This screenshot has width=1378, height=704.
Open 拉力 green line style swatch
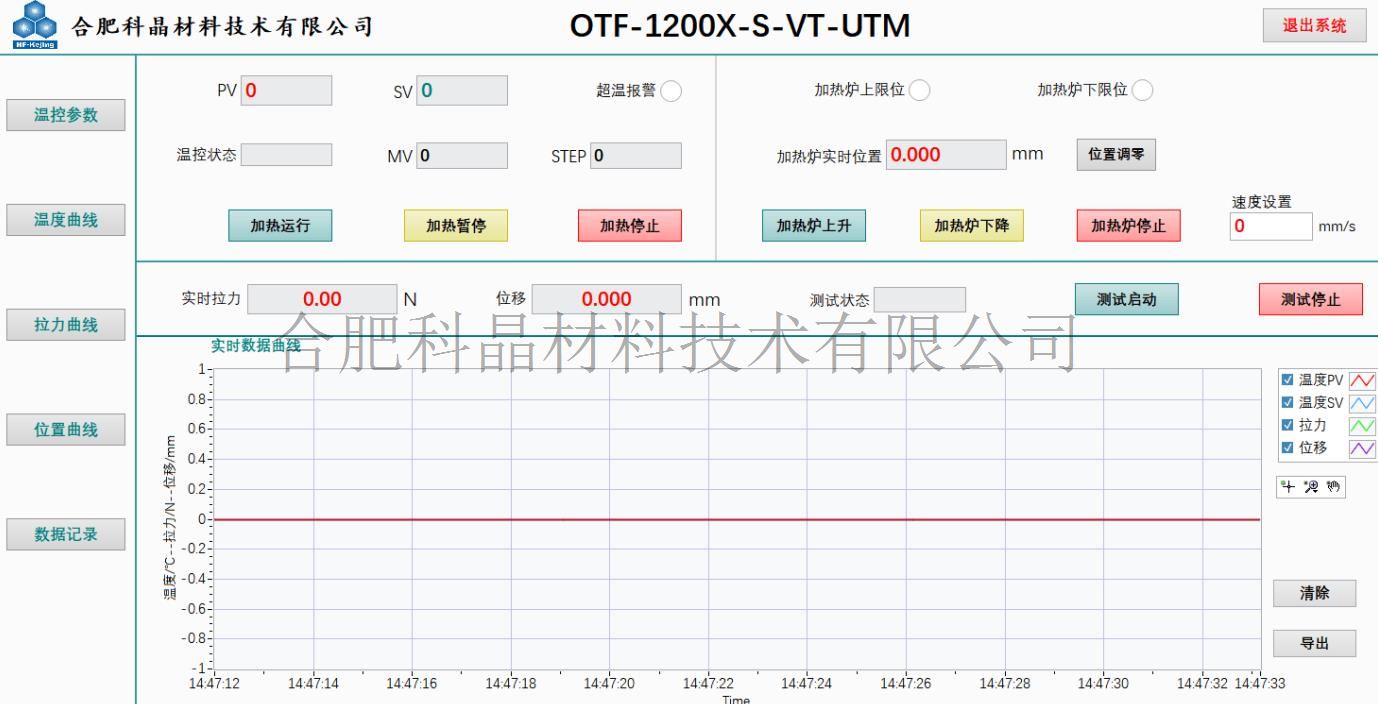pos(1362,426)
